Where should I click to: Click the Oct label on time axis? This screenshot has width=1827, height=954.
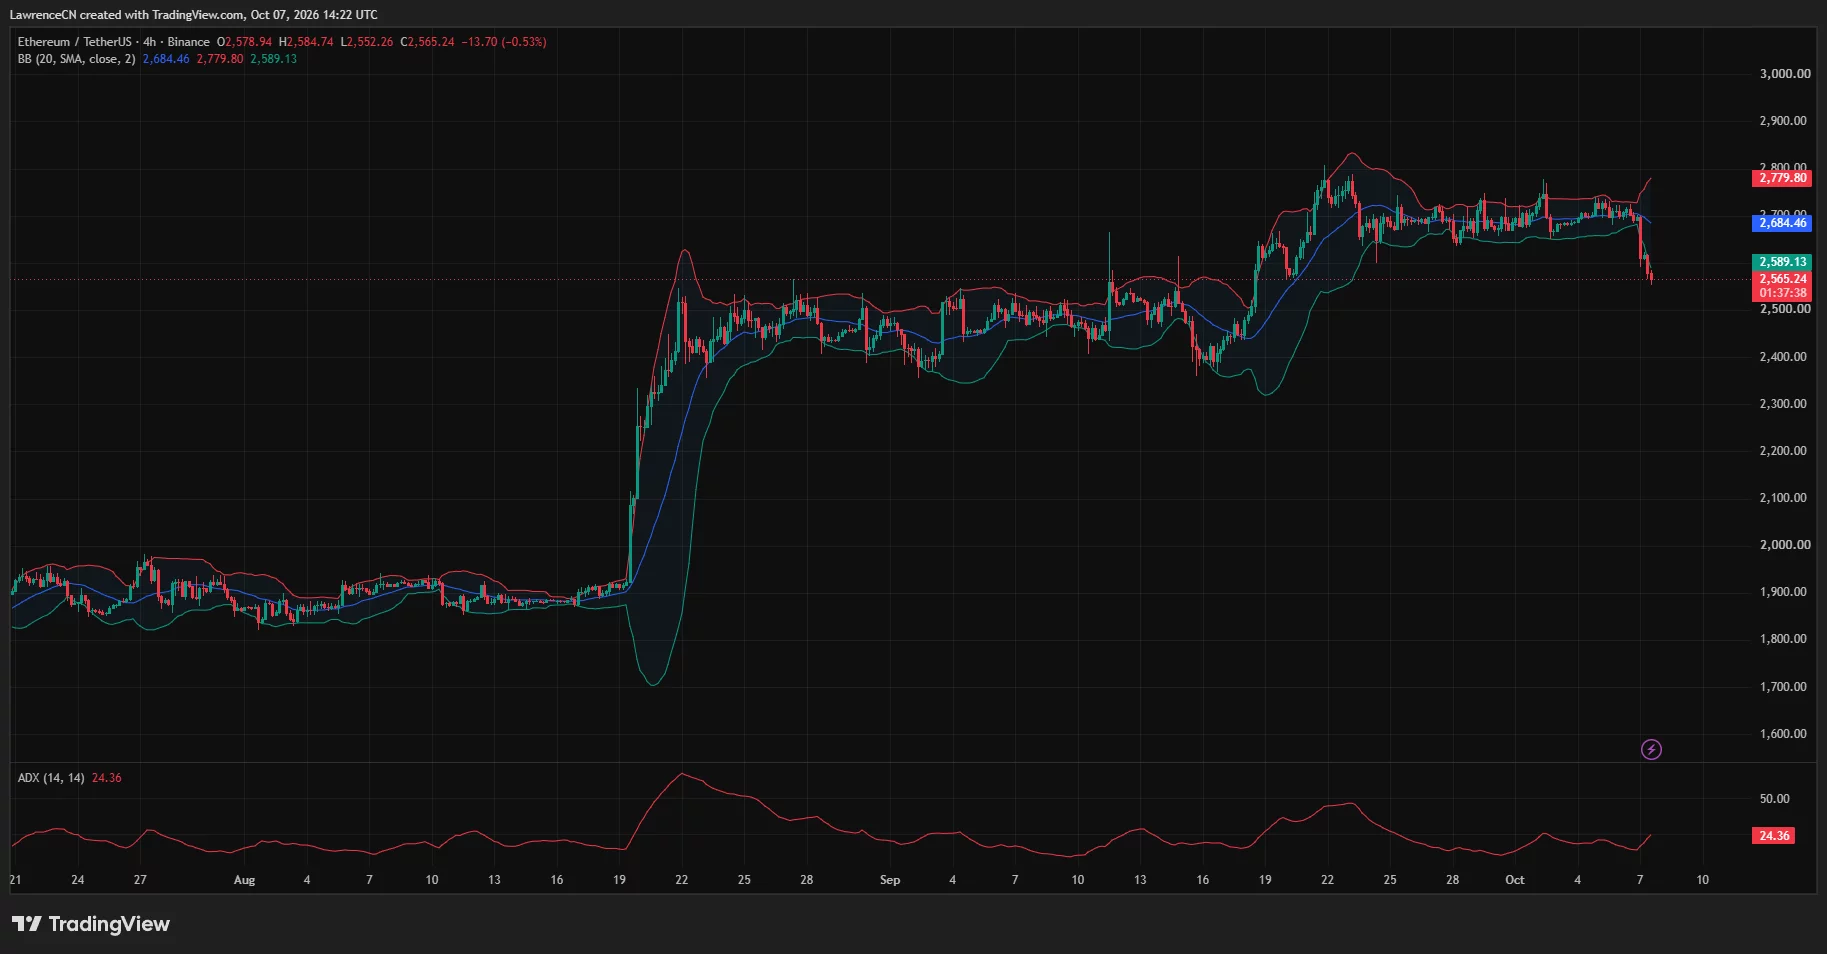(1515, 880)
